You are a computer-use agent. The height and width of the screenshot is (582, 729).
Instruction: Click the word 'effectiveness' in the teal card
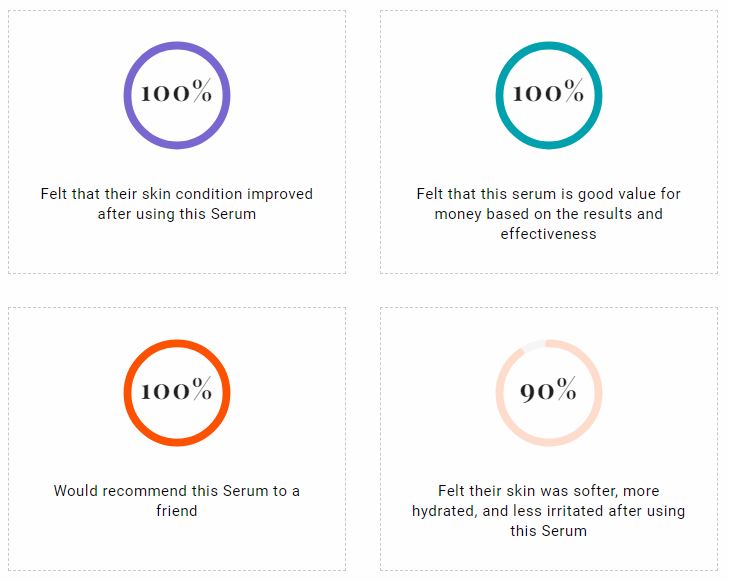(549, 234)
